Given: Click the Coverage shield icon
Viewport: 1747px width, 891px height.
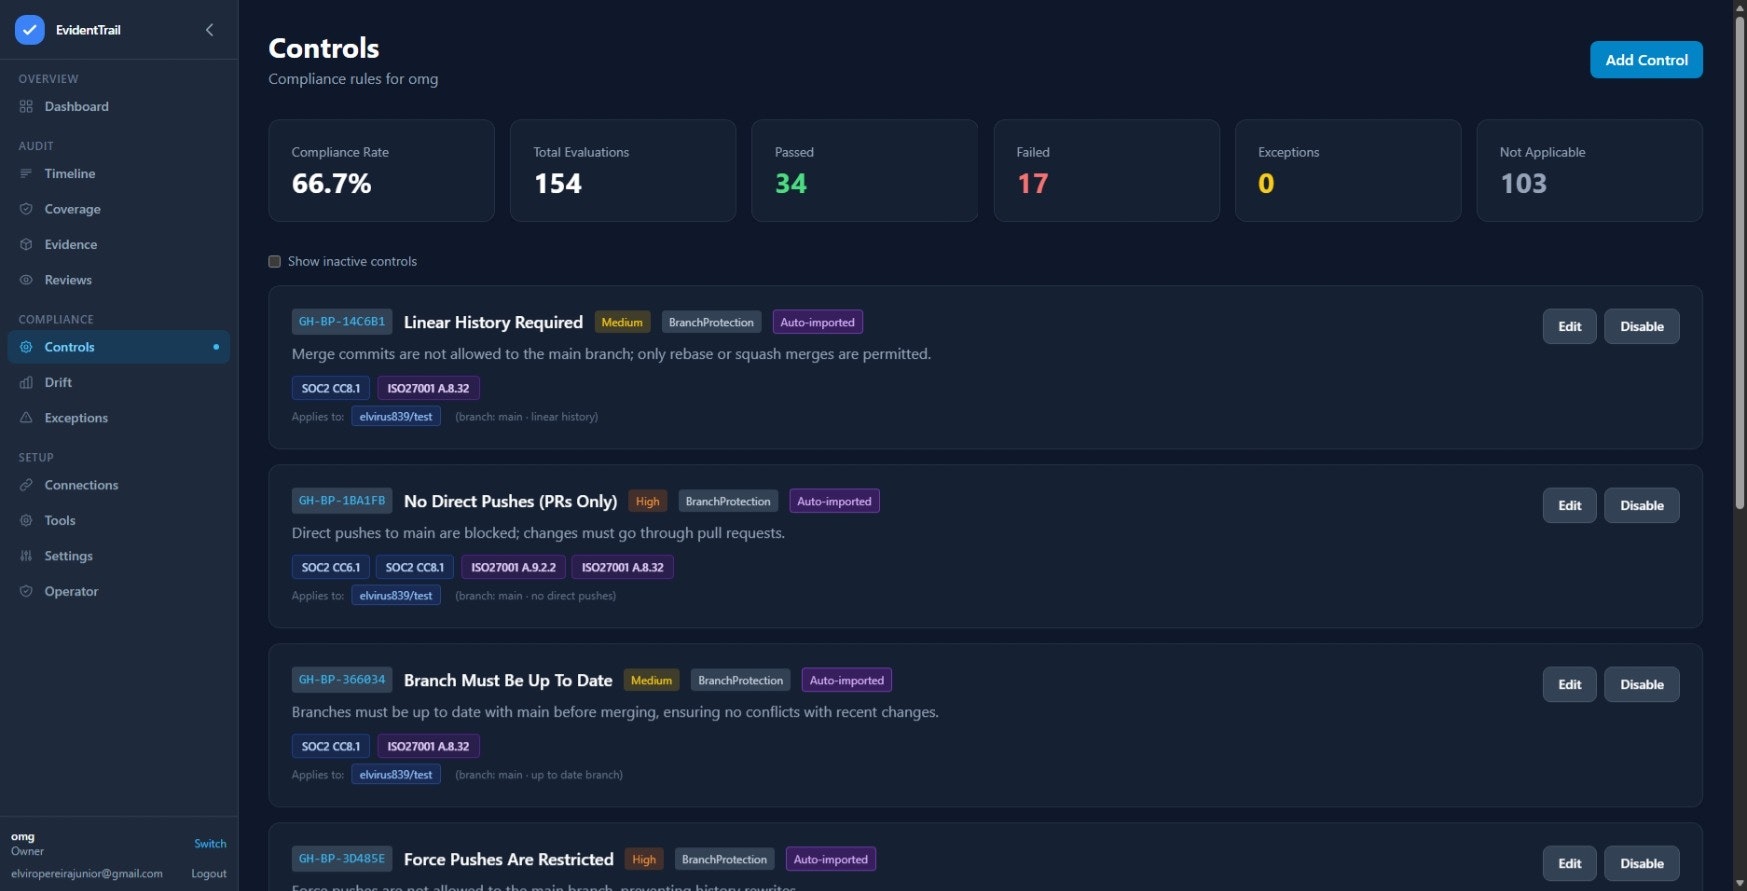Looking at the screenshot, I should coord(26,209).
